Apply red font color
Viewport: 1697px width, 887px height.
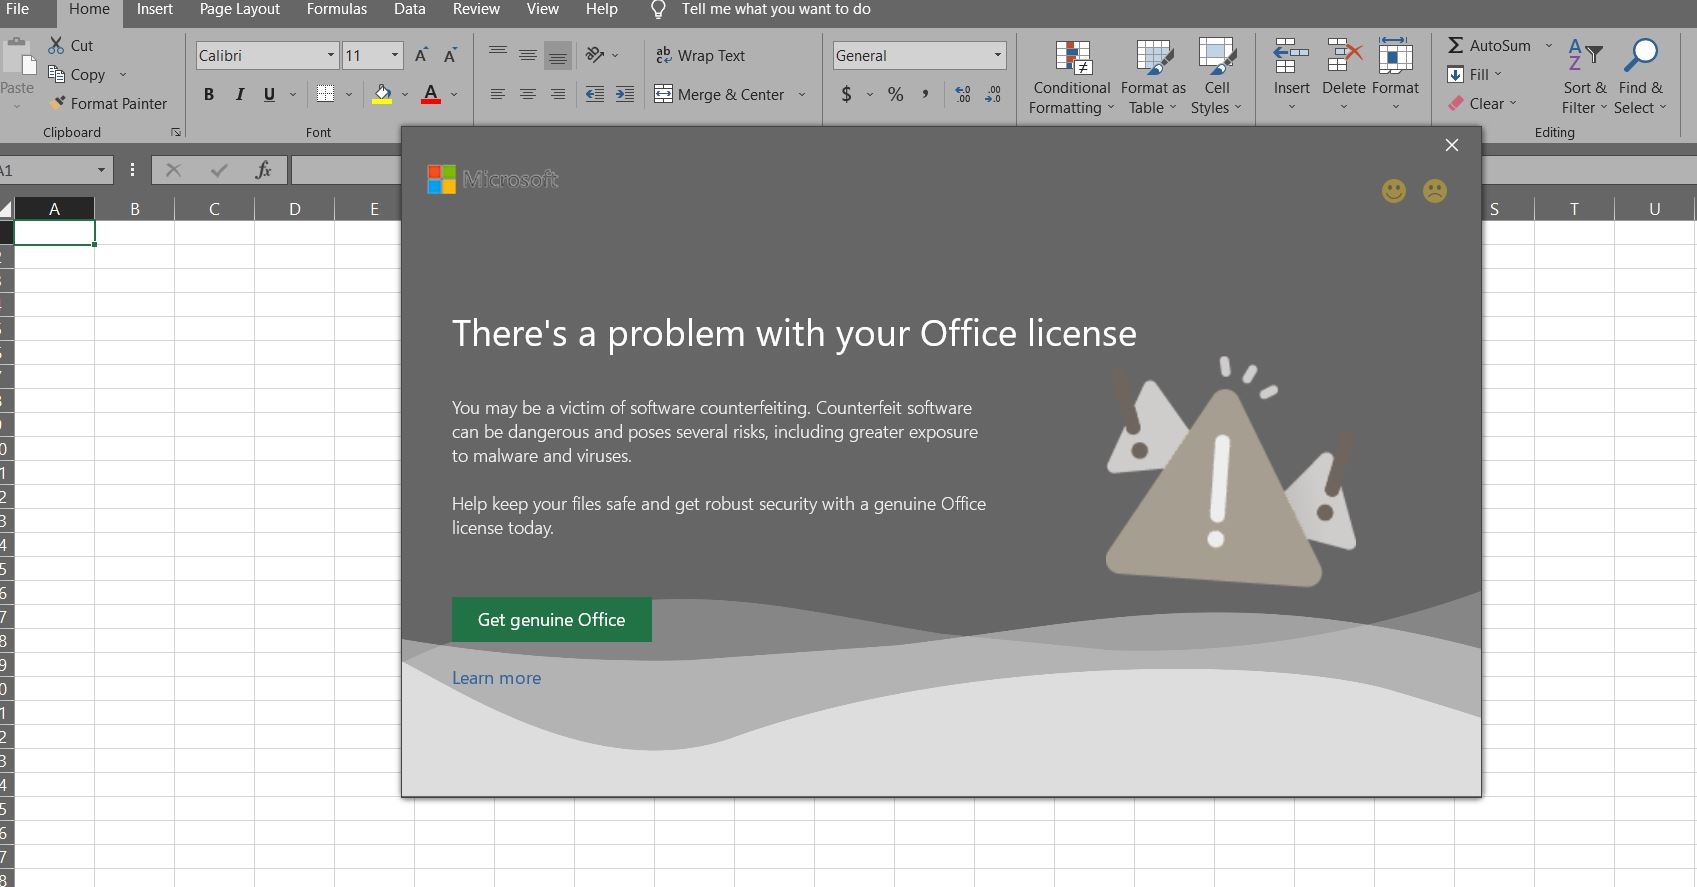coord(431,94)
